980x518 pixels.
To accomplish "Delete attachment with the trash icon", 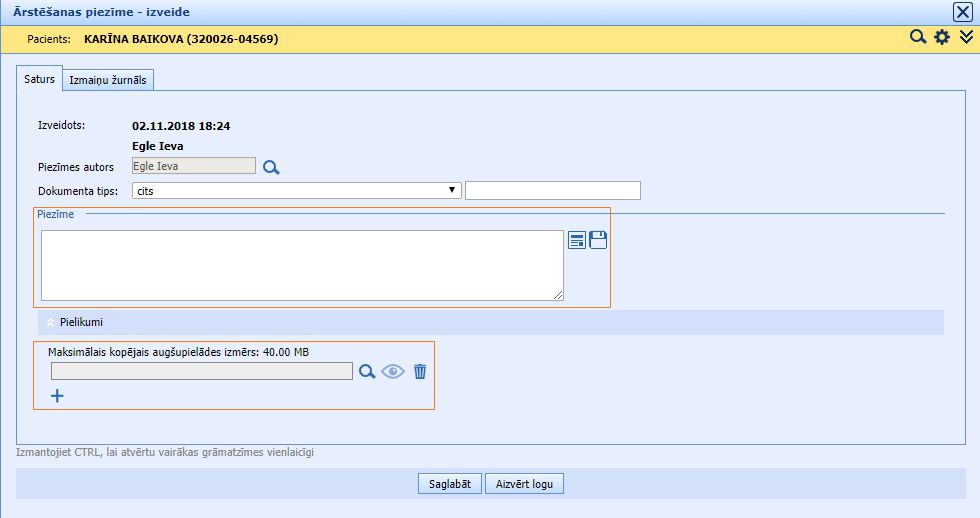I will pos(420,371).
